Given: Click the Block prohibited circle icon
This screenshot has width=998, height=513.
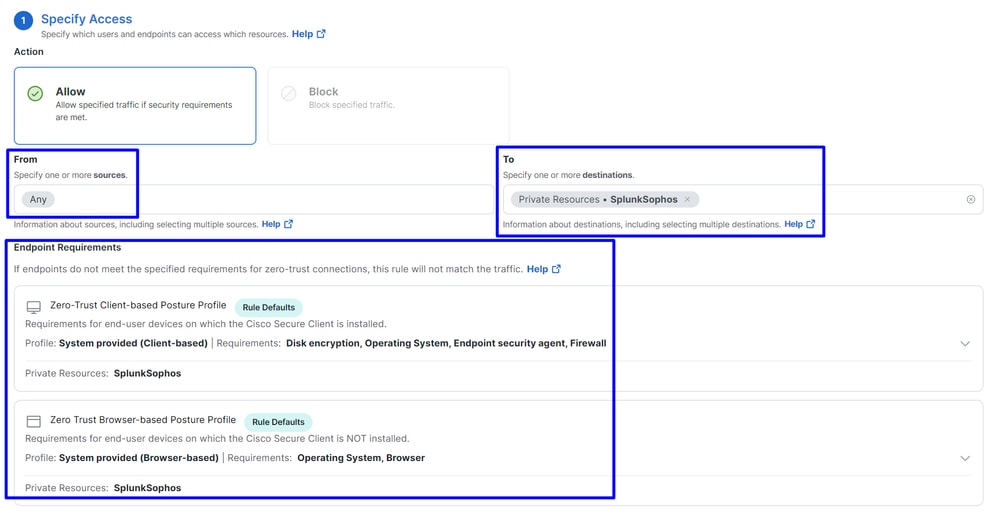Looking at the screenshot, I should [x=288, y=94].
